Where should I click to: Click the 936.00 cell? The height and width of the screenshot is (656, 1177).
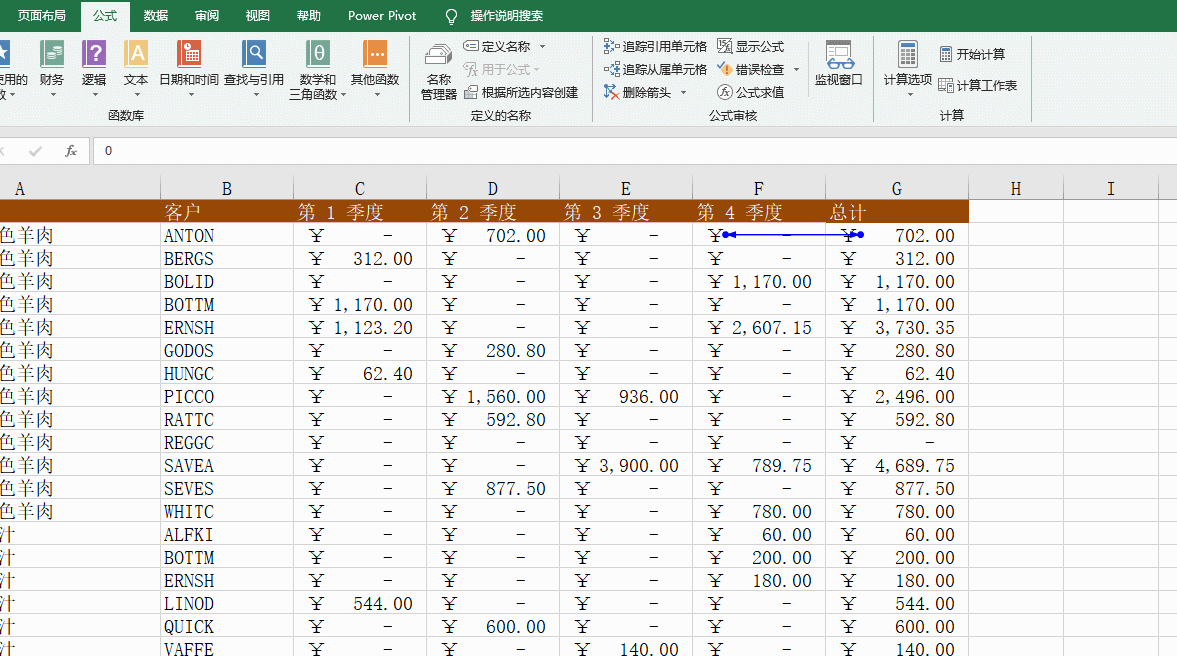coord(625,396)
